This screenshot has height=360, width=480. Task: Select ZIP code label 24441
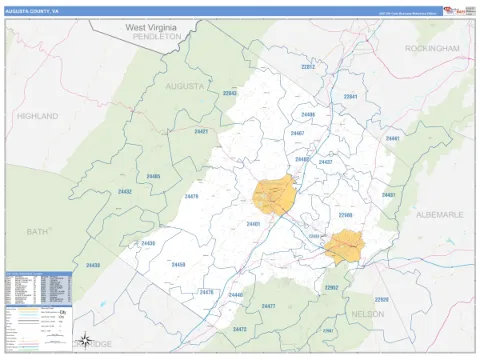(x=393, y=138)
